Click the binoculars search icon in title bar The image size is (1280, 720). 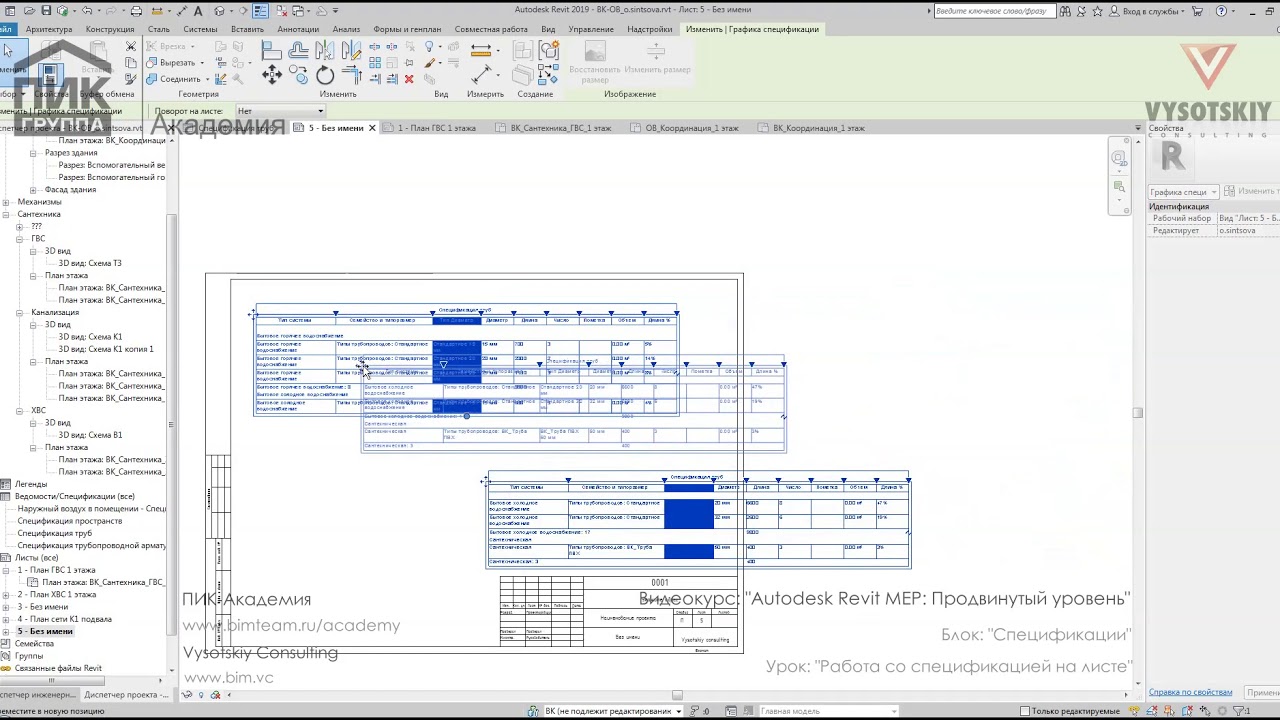1065,11
